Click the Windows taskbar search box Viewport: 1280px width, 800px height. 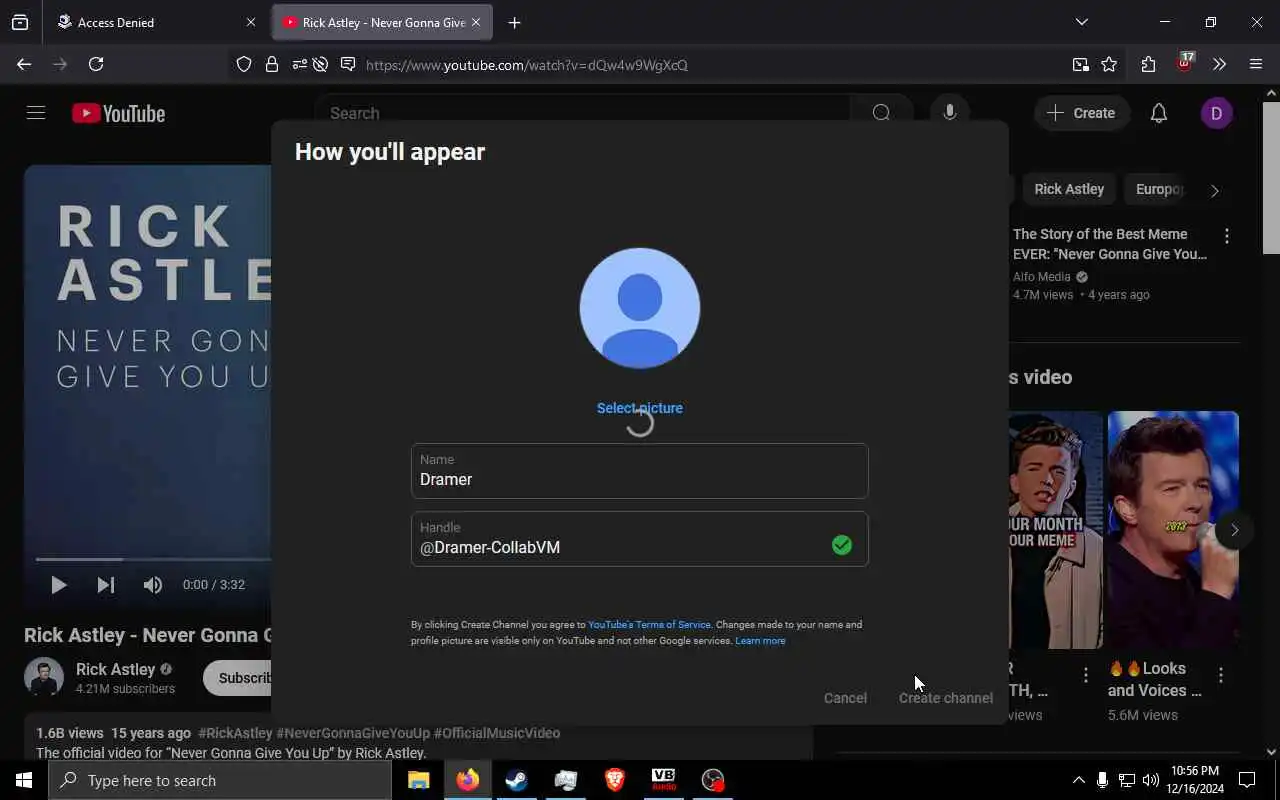click(220, 780)
